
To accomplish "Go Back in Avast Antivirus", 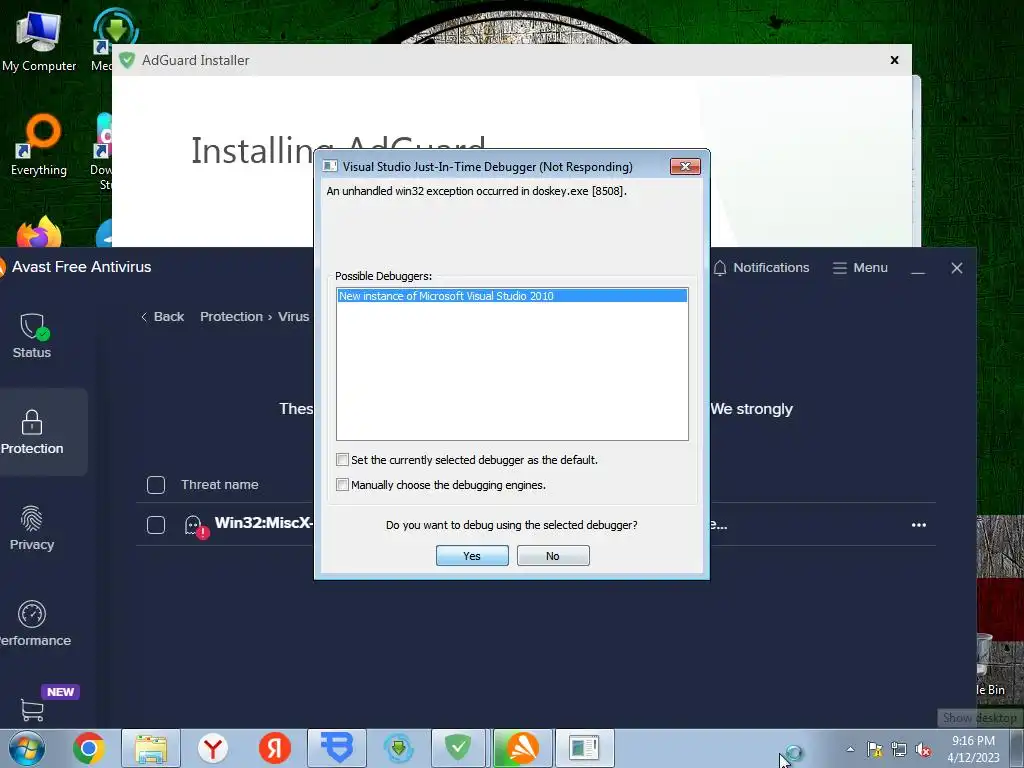I will pyautogui.click(x=163, y=317).
